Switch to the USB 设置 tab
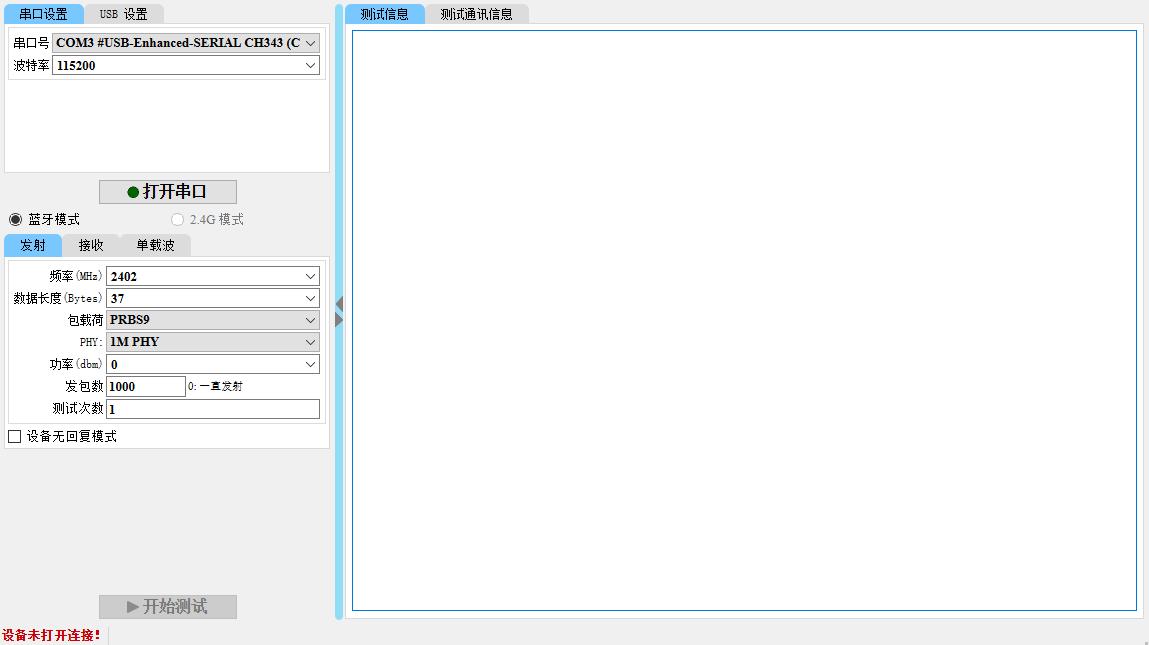This screenshot has height=645, width=1149. pos(123,14)
